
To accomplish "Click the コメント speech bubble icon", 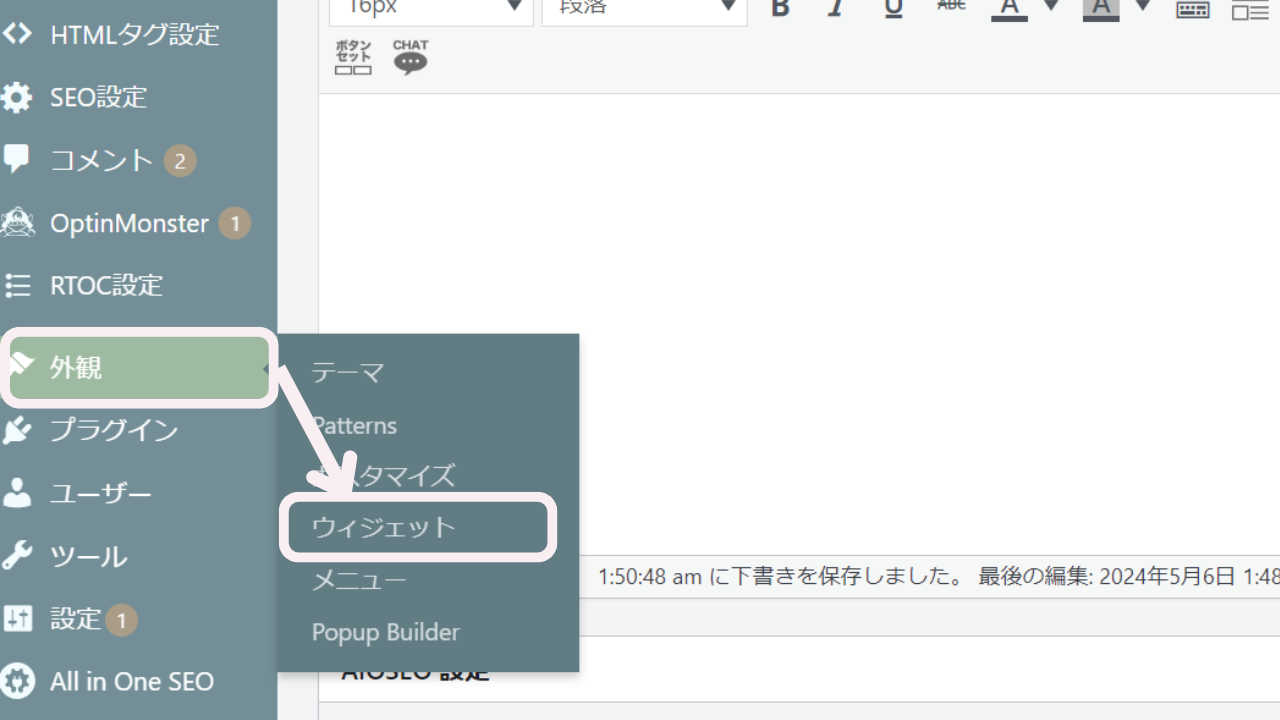I will click(x=16, y=158).
